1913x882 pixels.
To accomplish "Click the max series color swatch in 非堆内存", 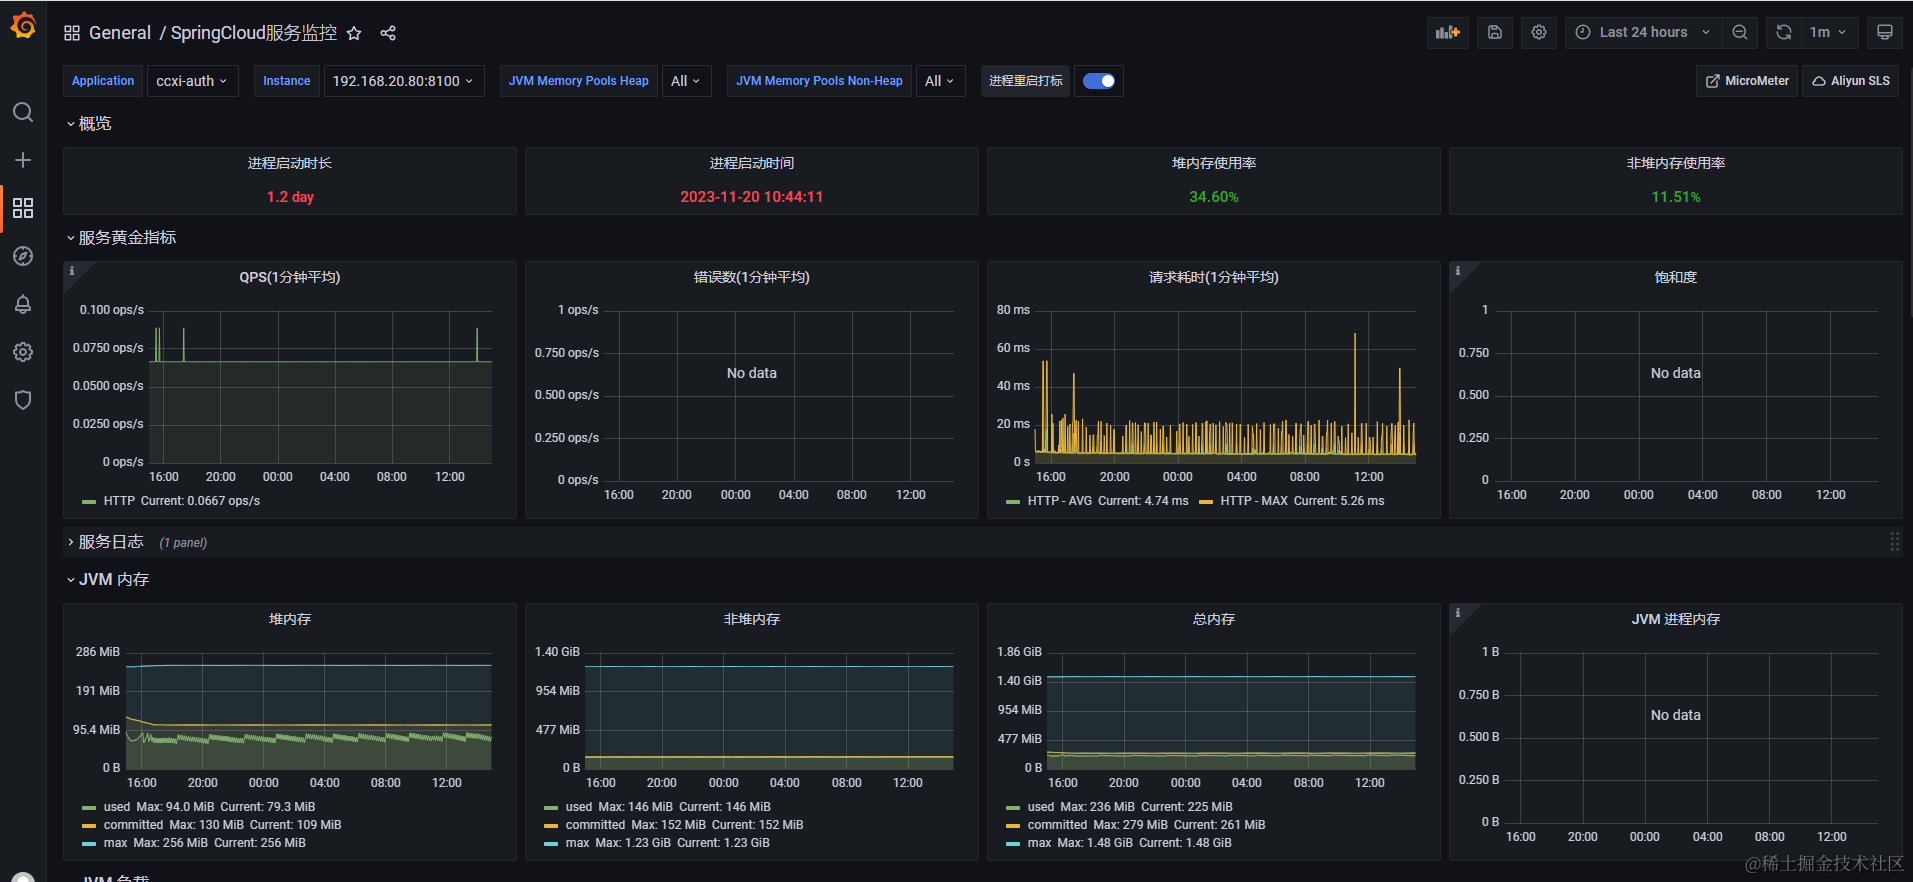I will click(551, 843).
